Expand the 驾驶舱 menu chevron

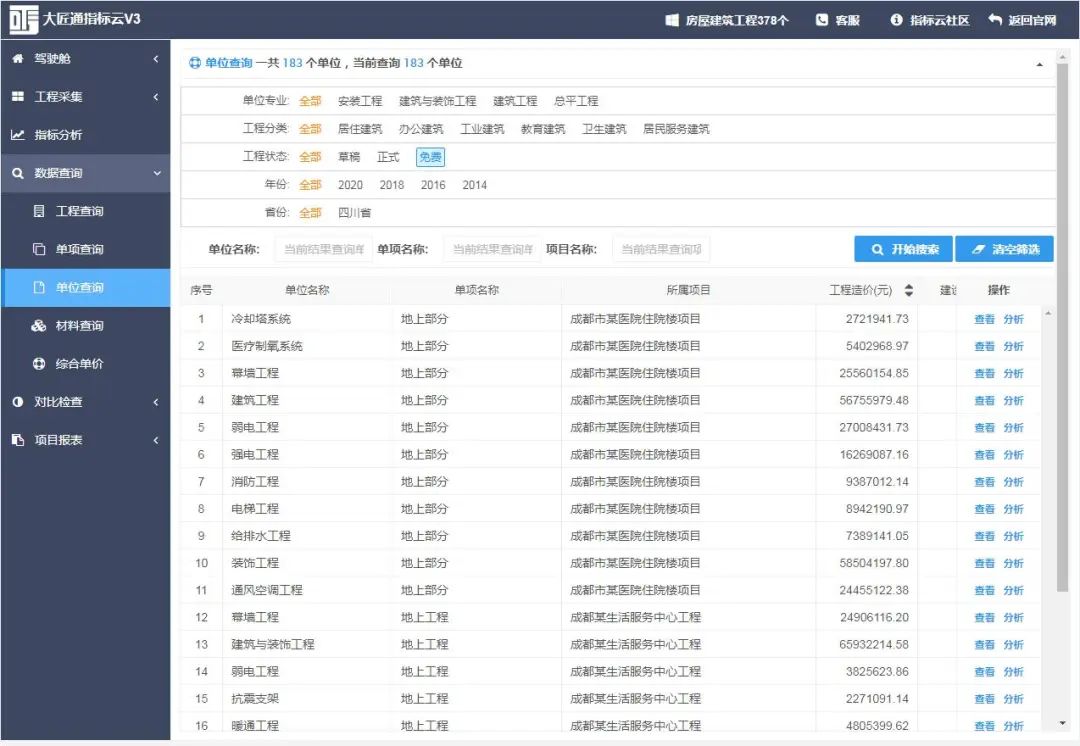point(156,59)
